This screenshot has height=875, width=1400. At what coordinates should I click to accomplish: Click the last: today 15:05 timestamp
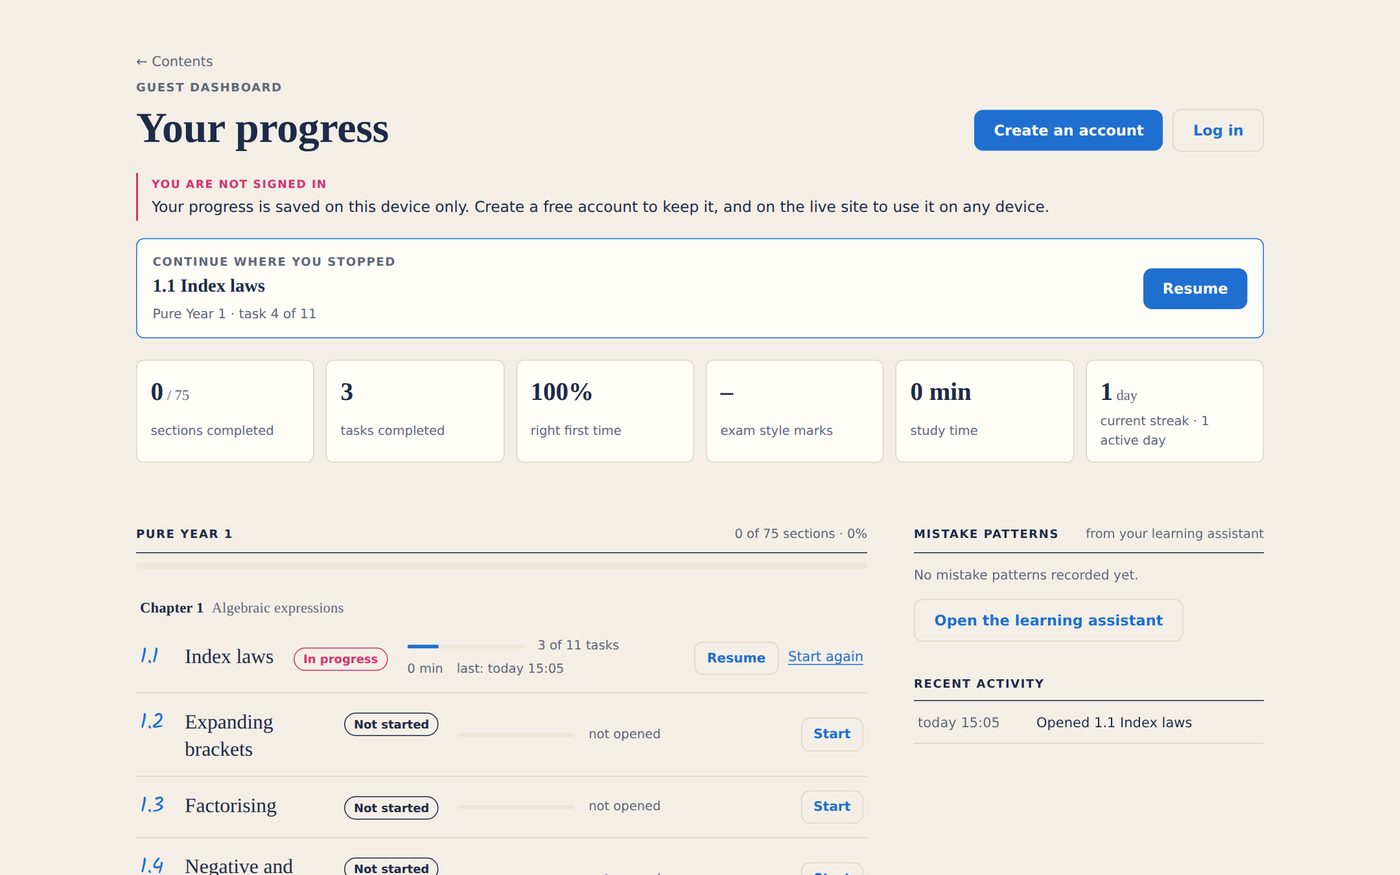pyautogui.click(x=510, y=668)
